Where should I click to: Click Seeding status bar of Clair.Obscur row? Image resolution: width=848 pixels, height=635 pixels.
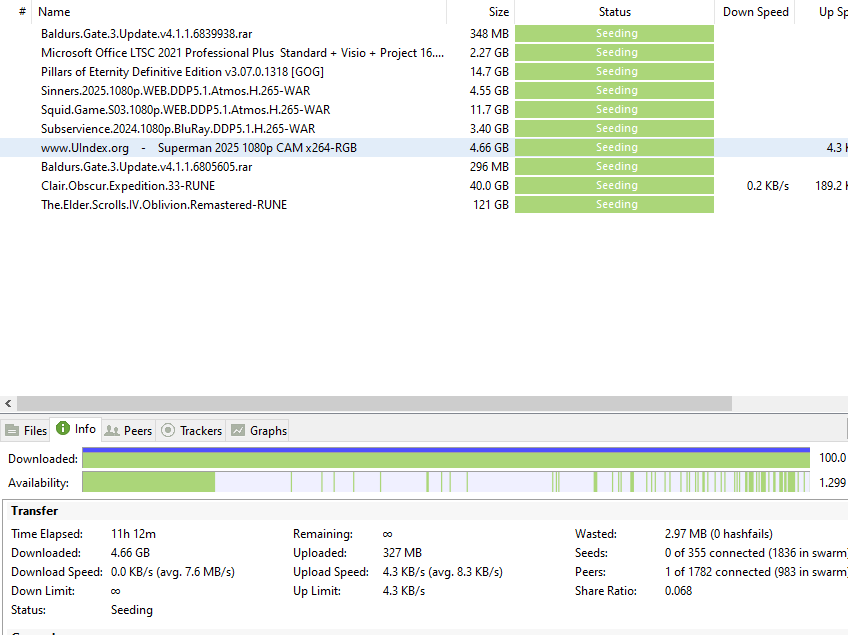pyautogui.click(x=614, y=186)
